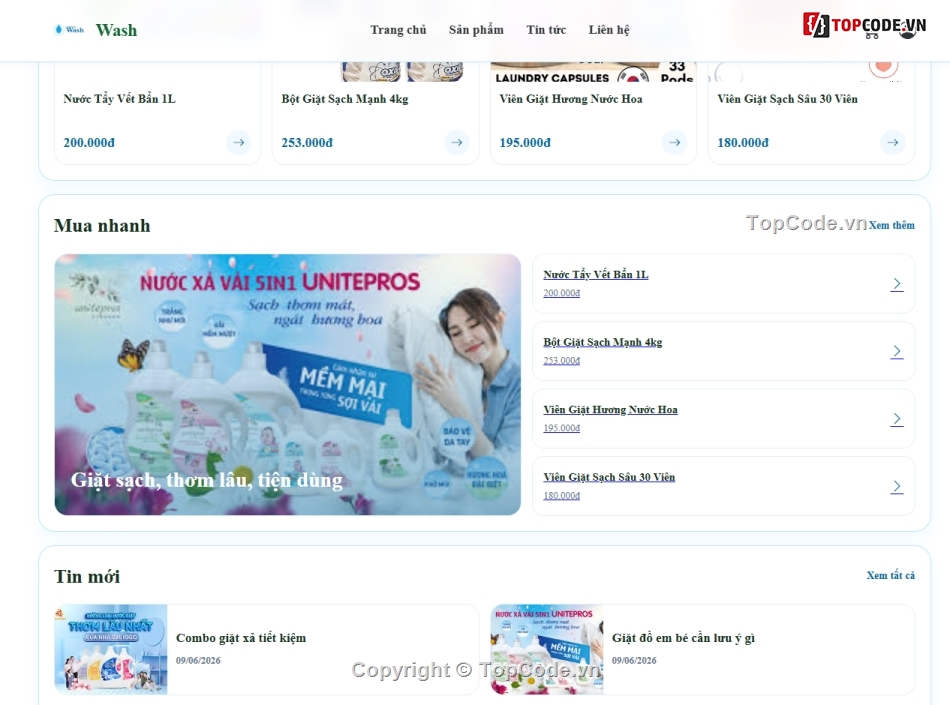Viewport: 950px width, 705px height.
Task: Open Giặt đồ em bé news thumbnail
Action: click(x=547, y=649)
